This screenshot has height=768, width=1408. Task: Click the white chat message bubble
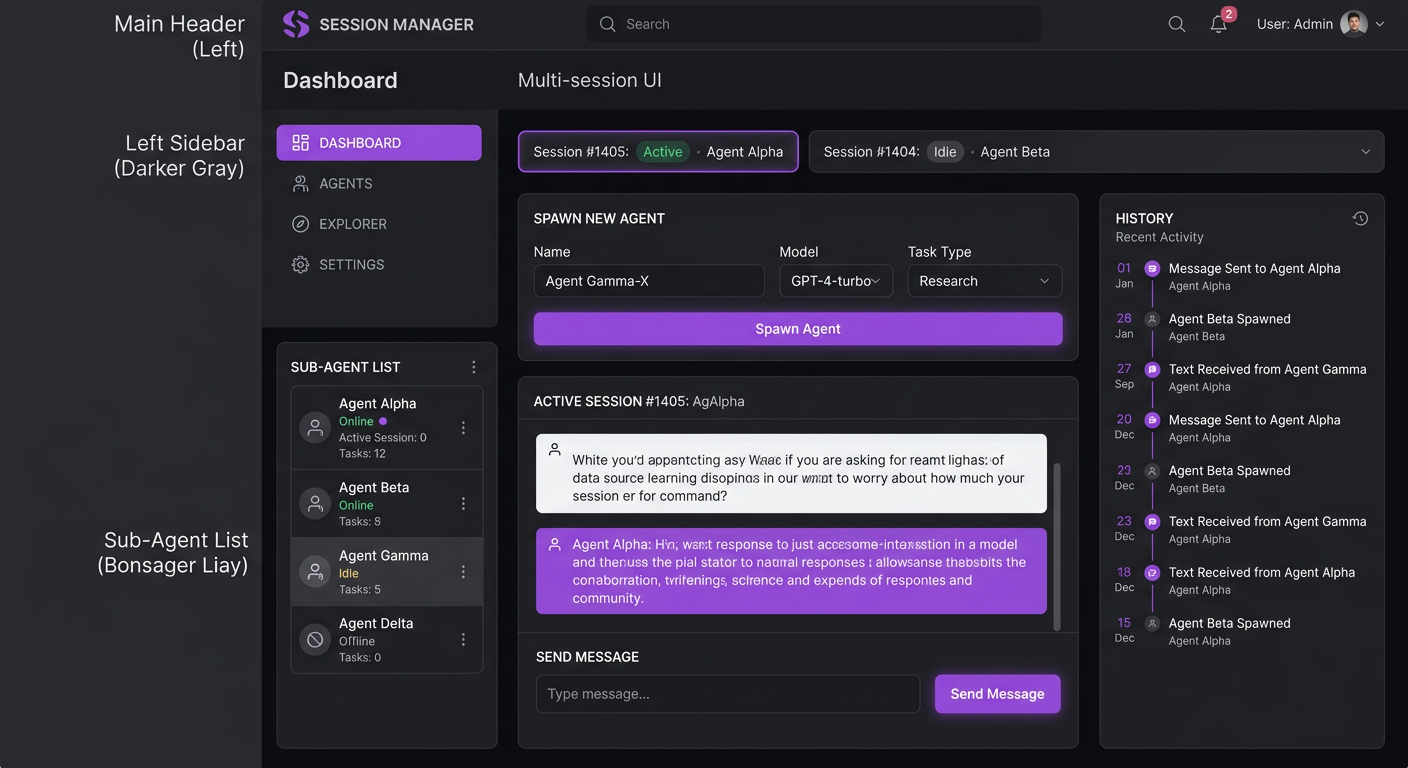(791, 473)
